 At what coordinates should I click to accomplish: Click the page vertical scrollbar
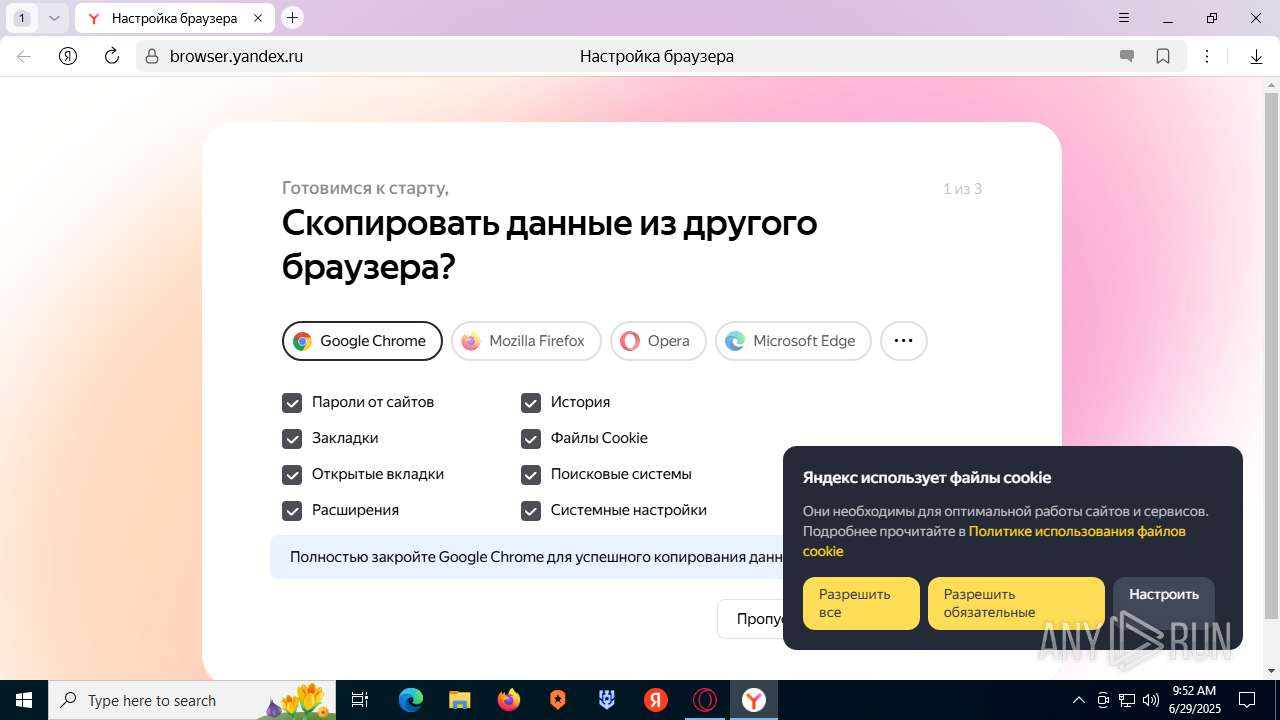coord(1271,355)
